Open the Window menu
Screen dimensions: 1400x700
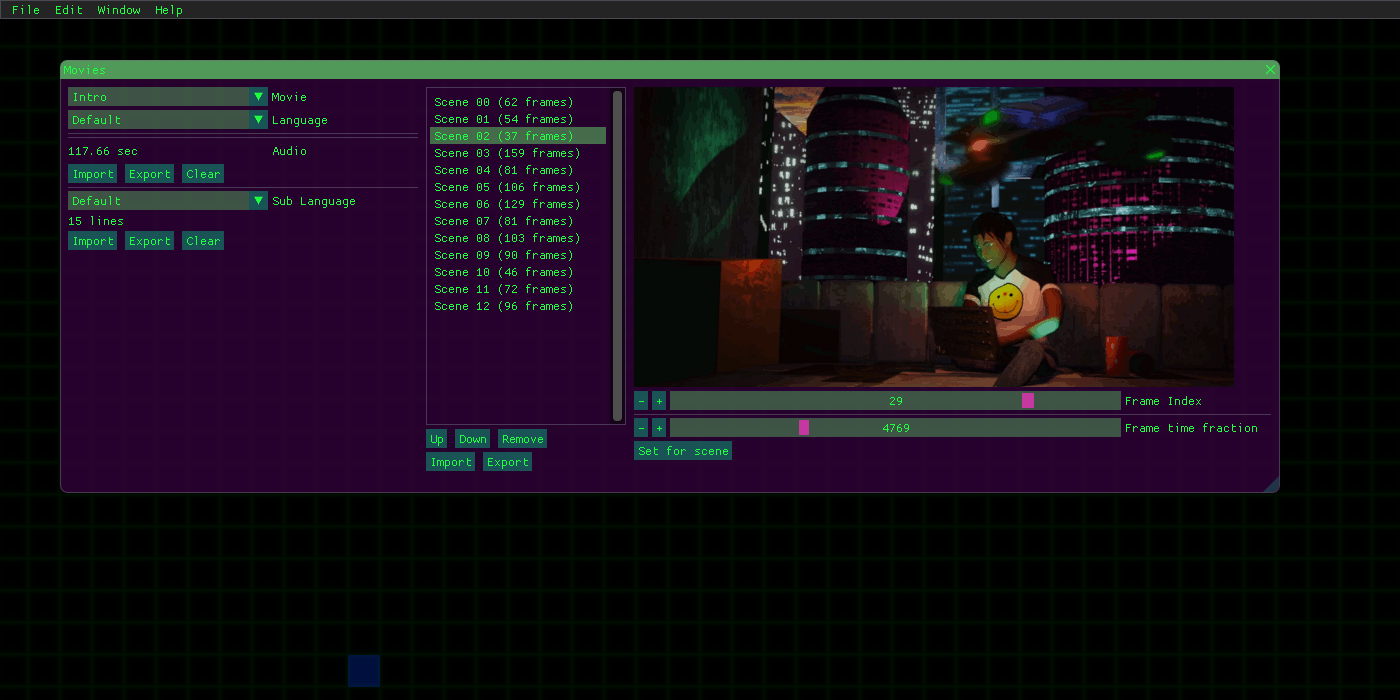coord(119,10)
